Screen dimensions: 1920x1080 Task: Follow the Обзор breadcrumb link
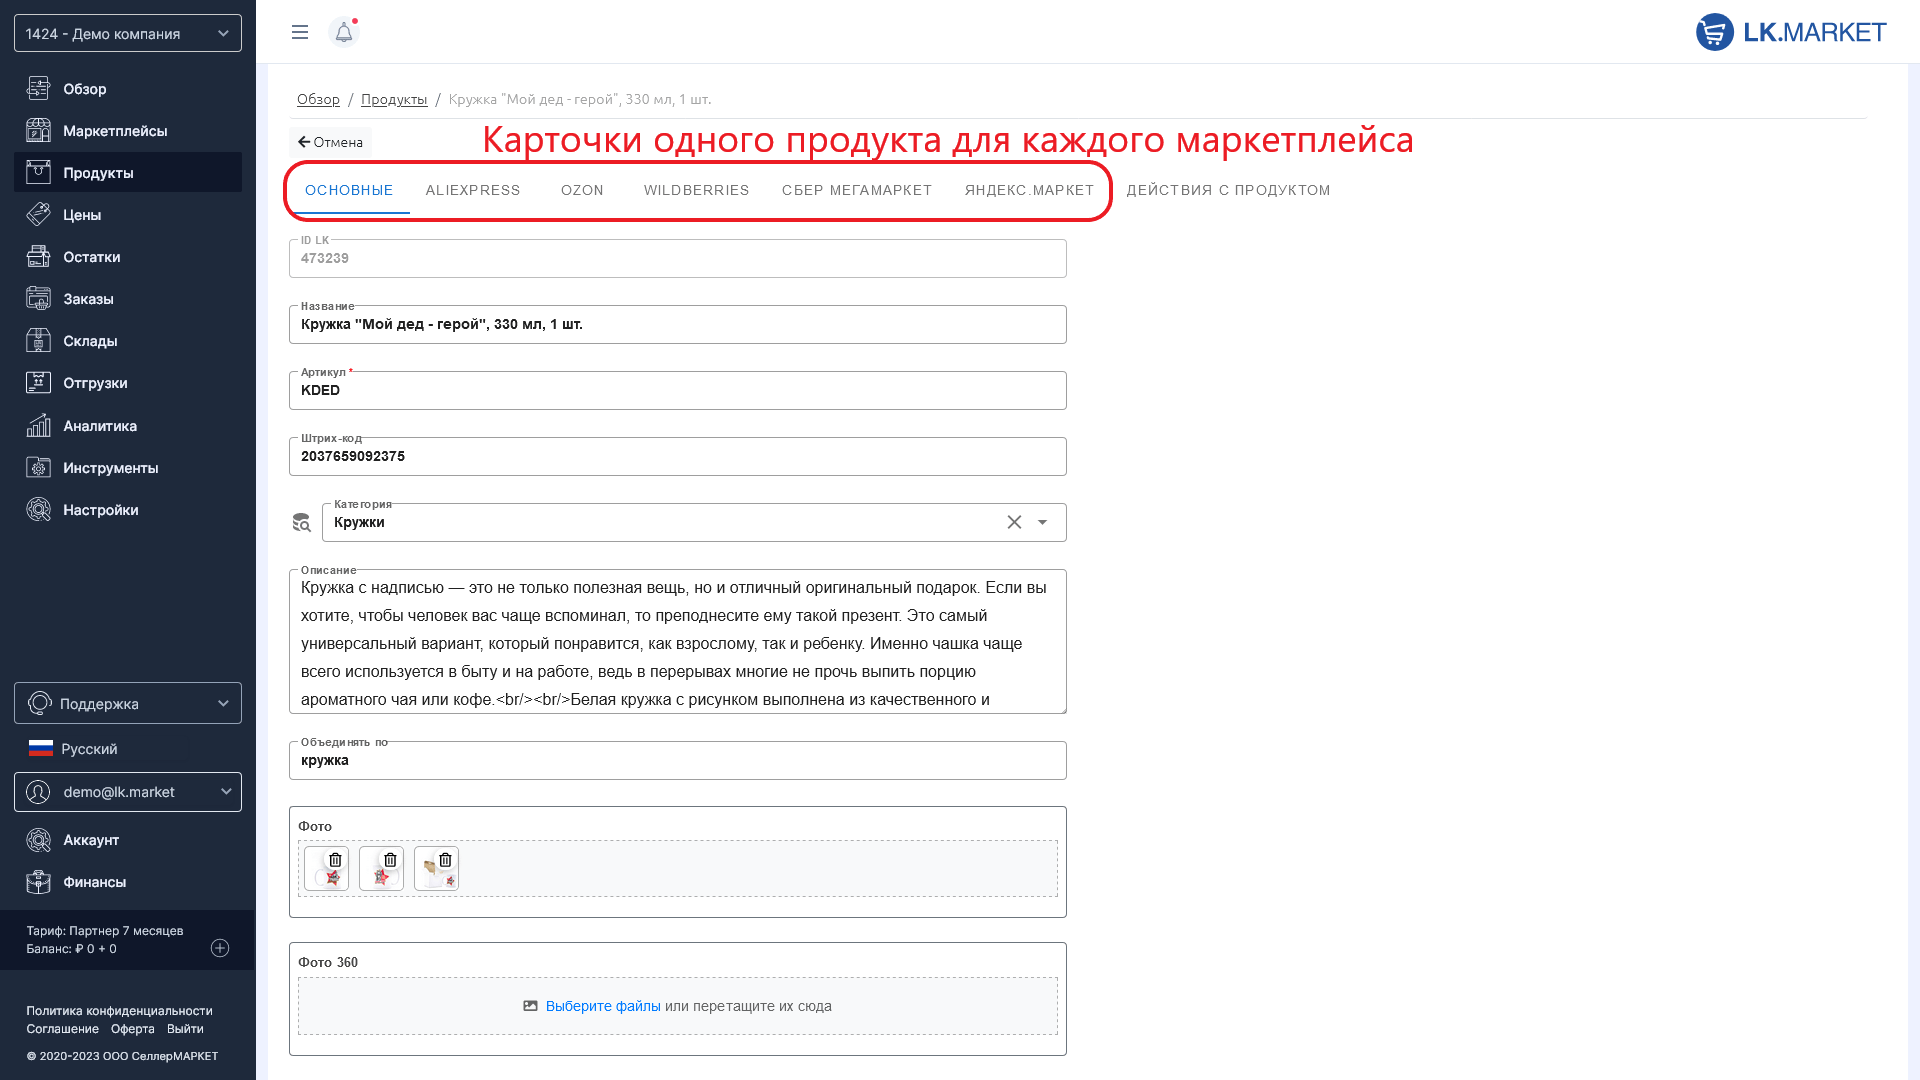318,99
